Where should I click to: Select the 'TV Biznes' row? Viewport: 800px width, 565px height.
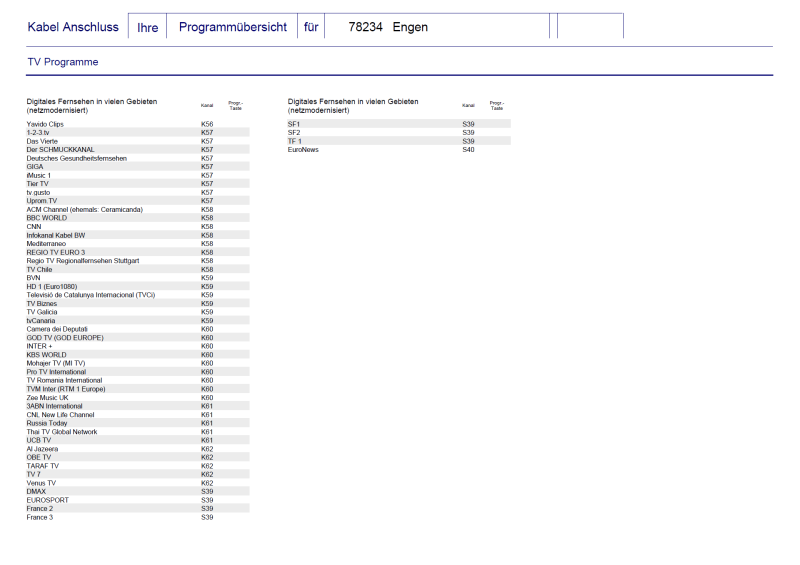(x=138, y=304)
